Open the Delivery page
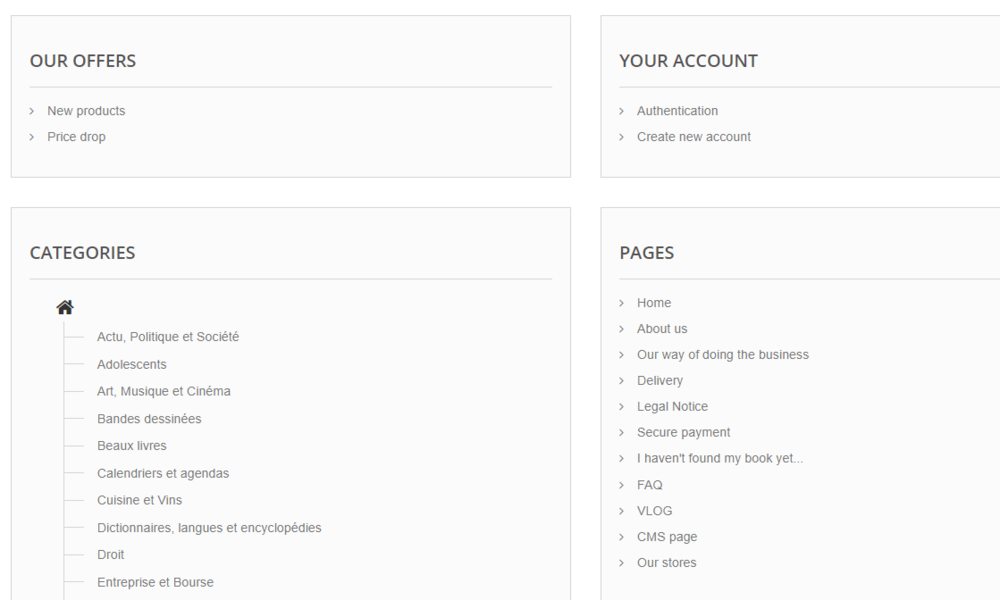 [x=660, y=380]
